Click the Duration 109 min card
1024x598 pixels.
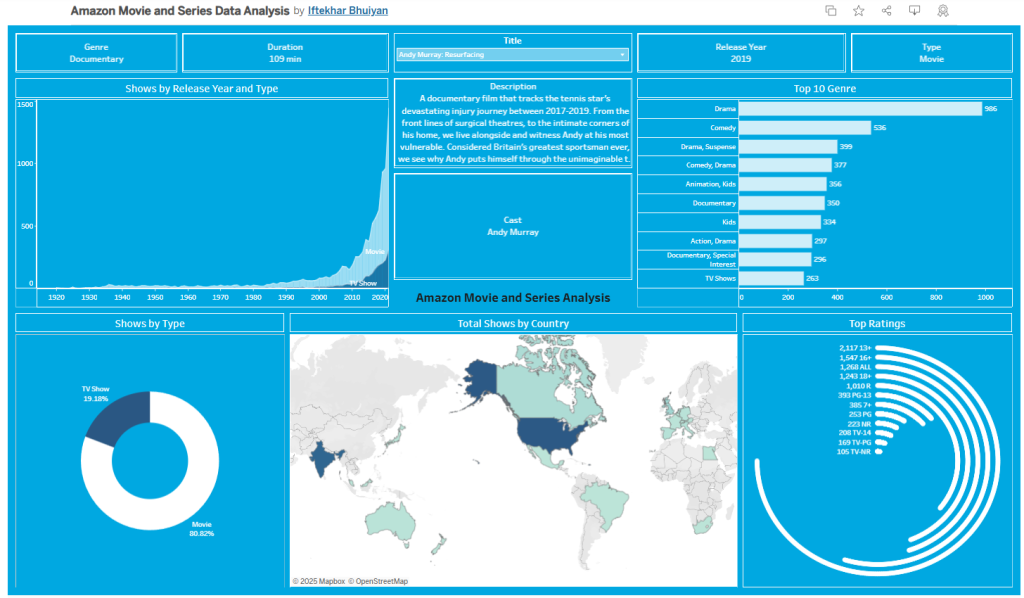coord(285,53)
